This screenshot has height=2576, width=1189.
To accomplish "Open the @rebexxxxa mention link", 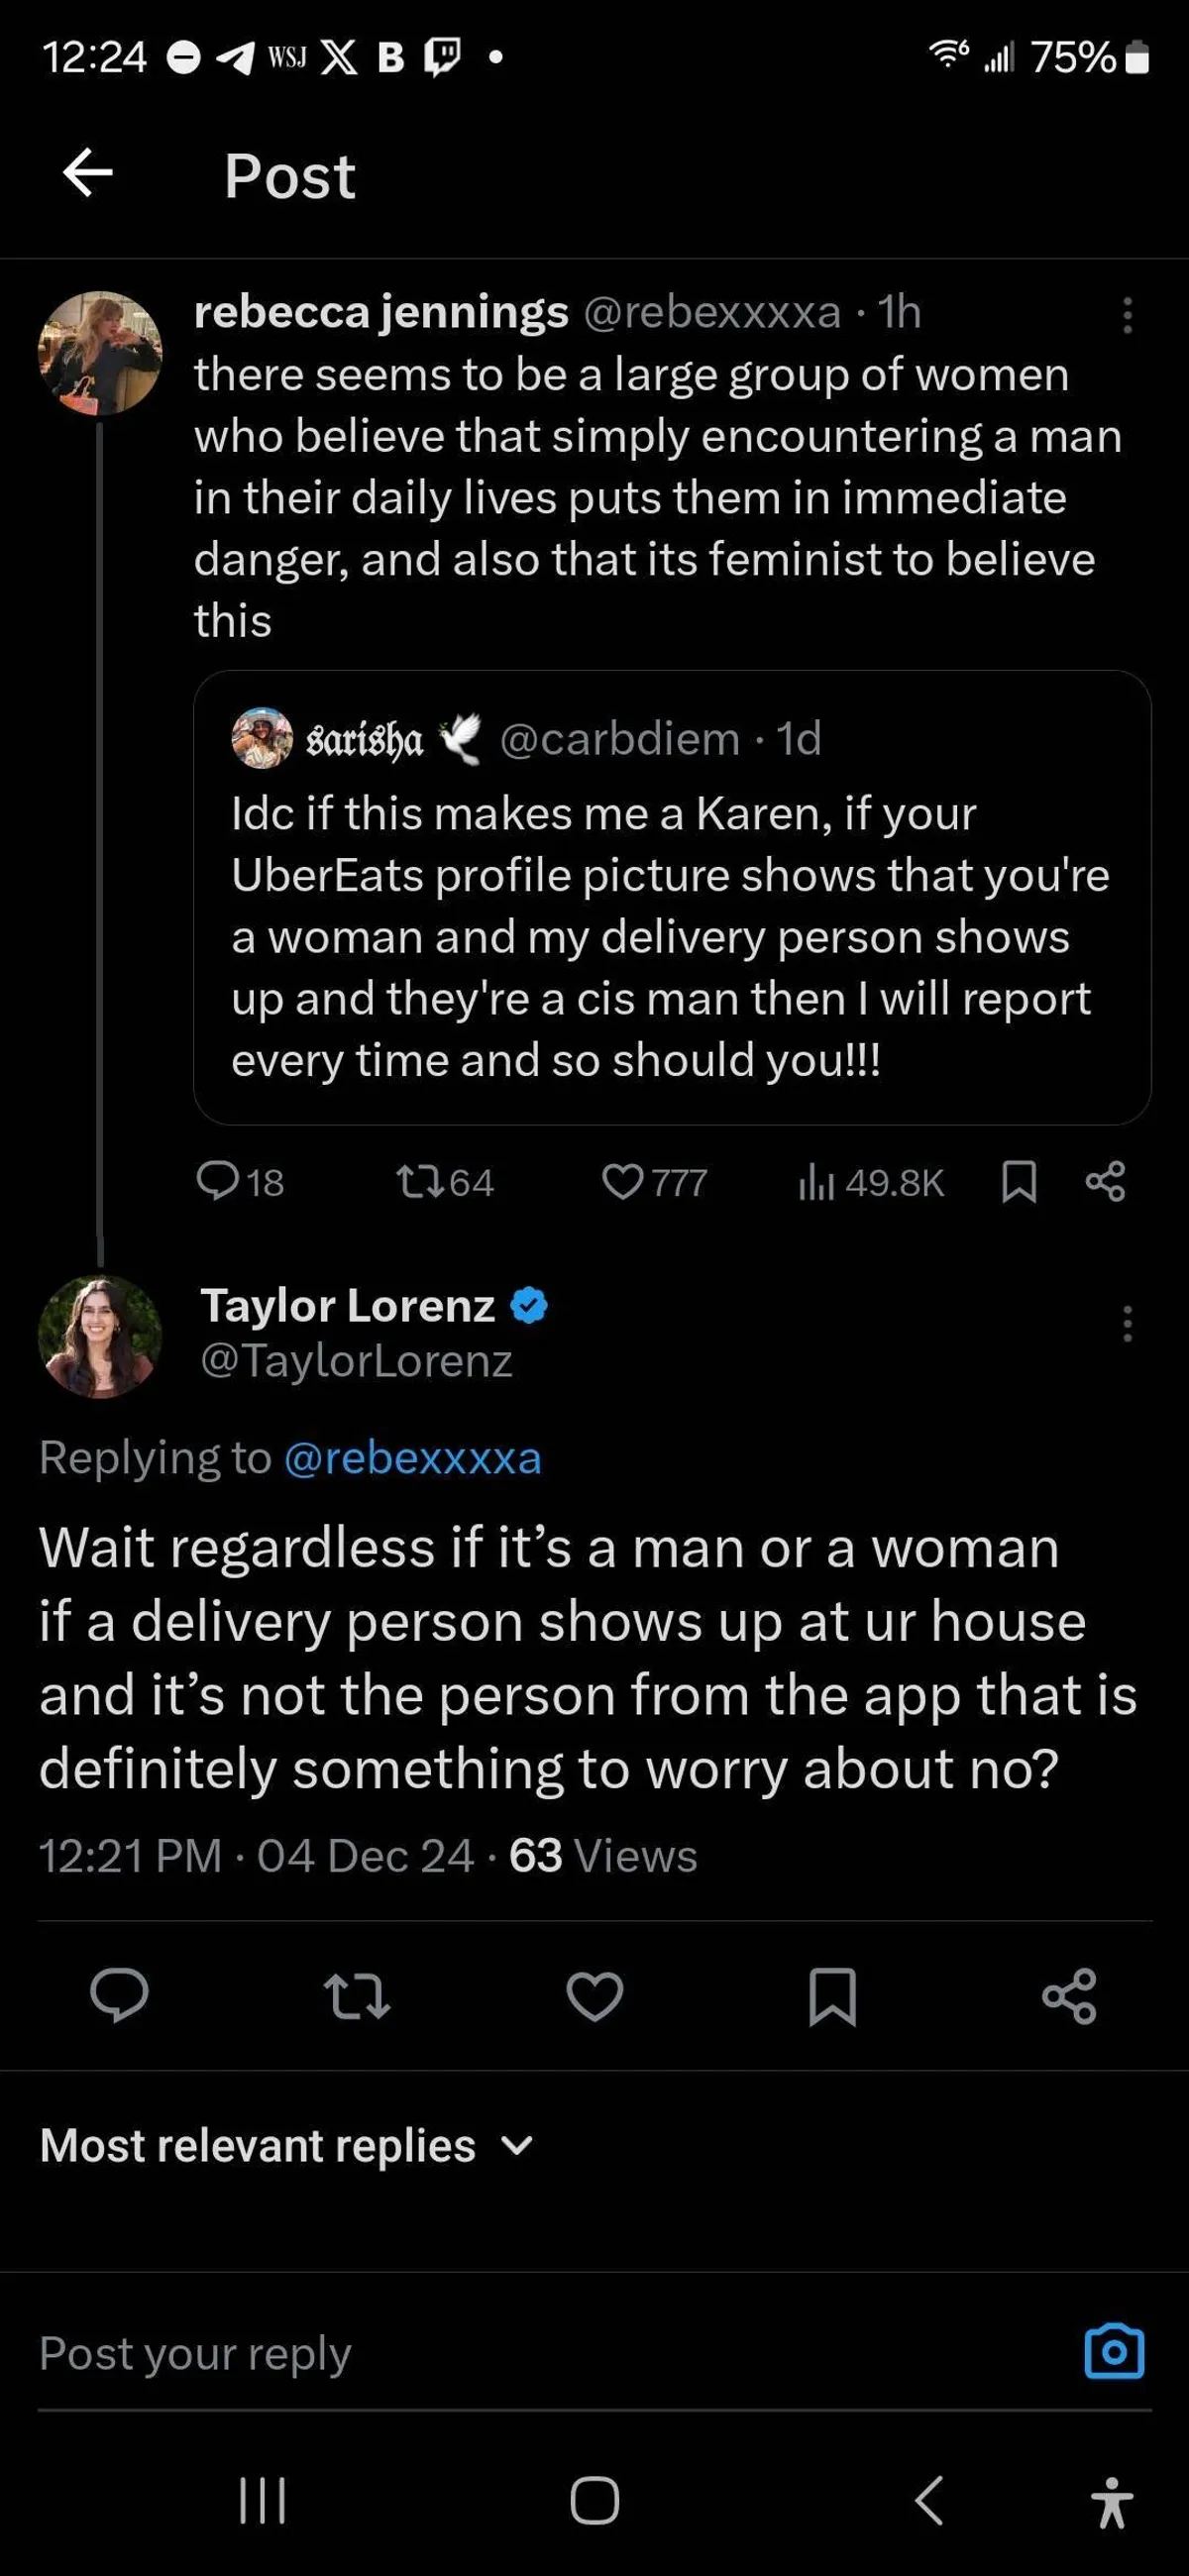I will [x=412, y=1458].
